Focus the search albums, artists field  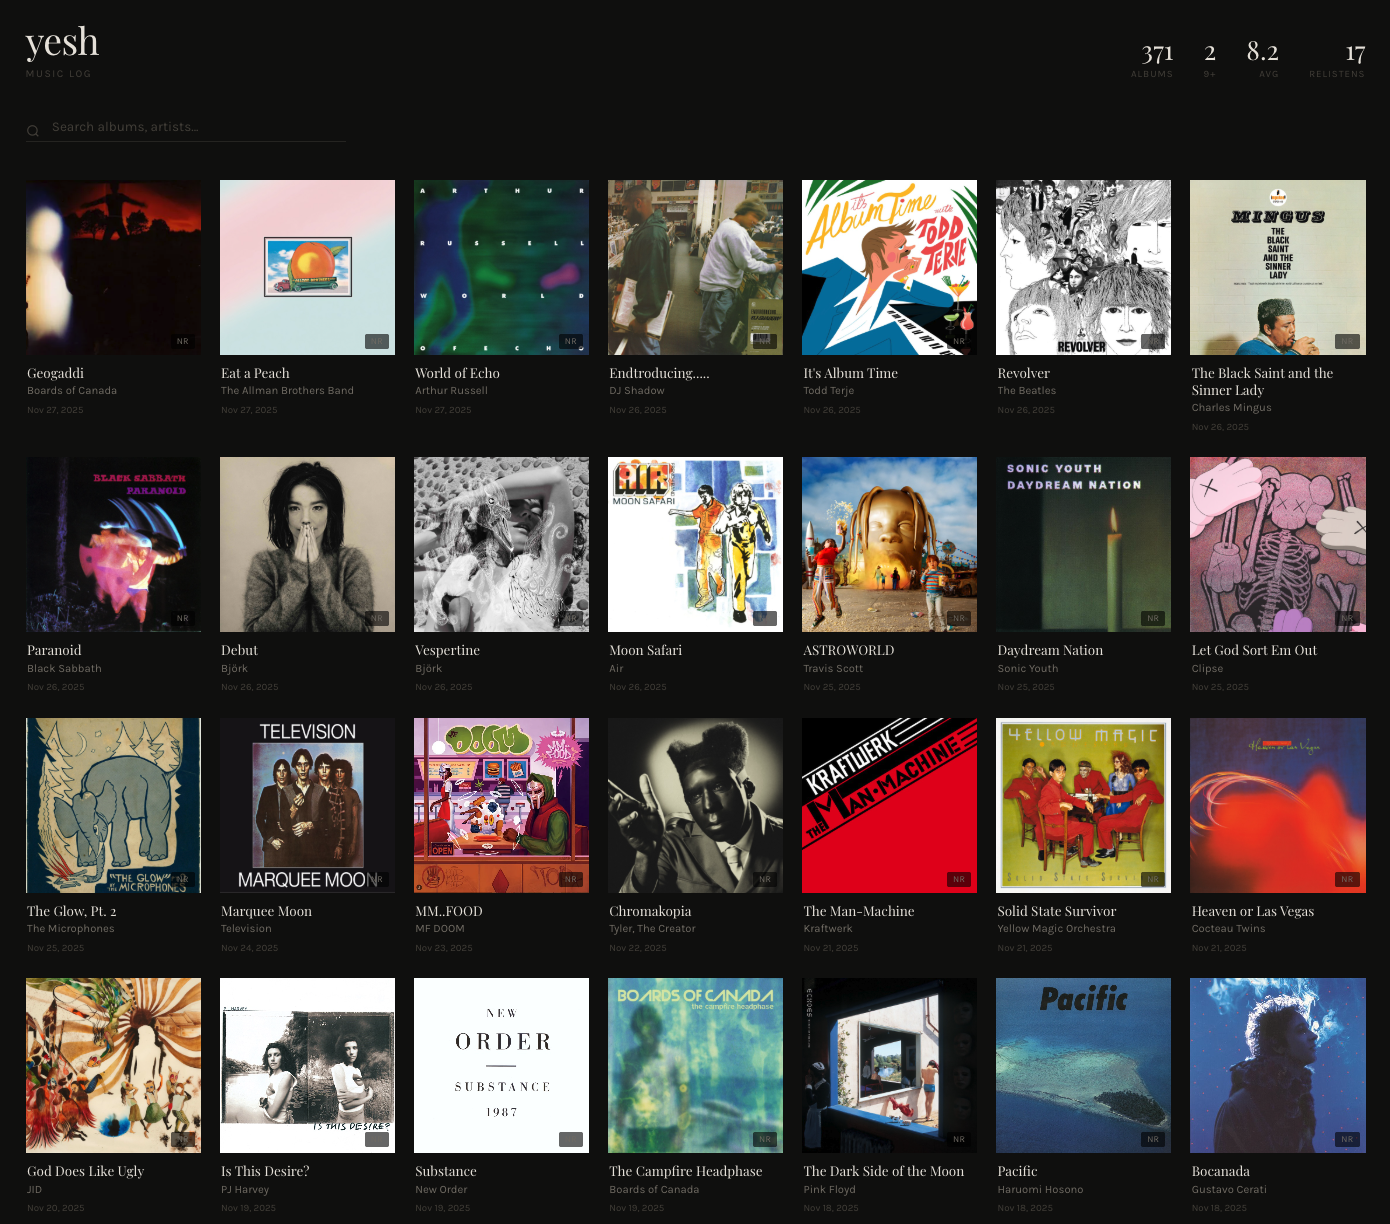pyautogui.click(x=196, y=128)
